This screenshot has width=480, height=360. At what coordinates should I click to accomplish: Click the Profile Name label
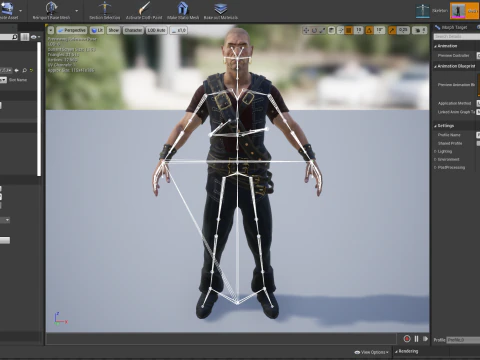[x=449, y=135]
